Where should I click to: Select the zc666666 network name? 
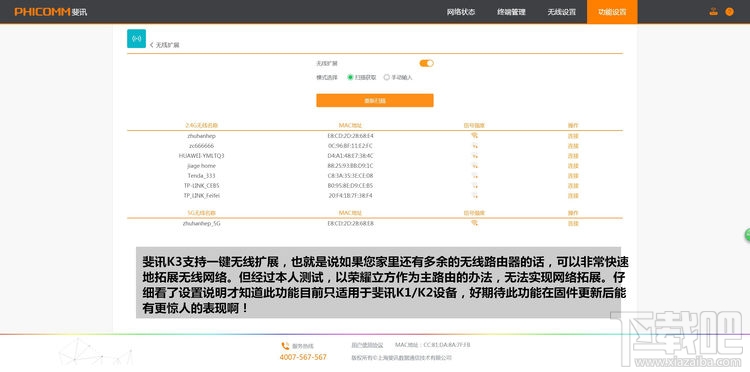pos(201,146)
